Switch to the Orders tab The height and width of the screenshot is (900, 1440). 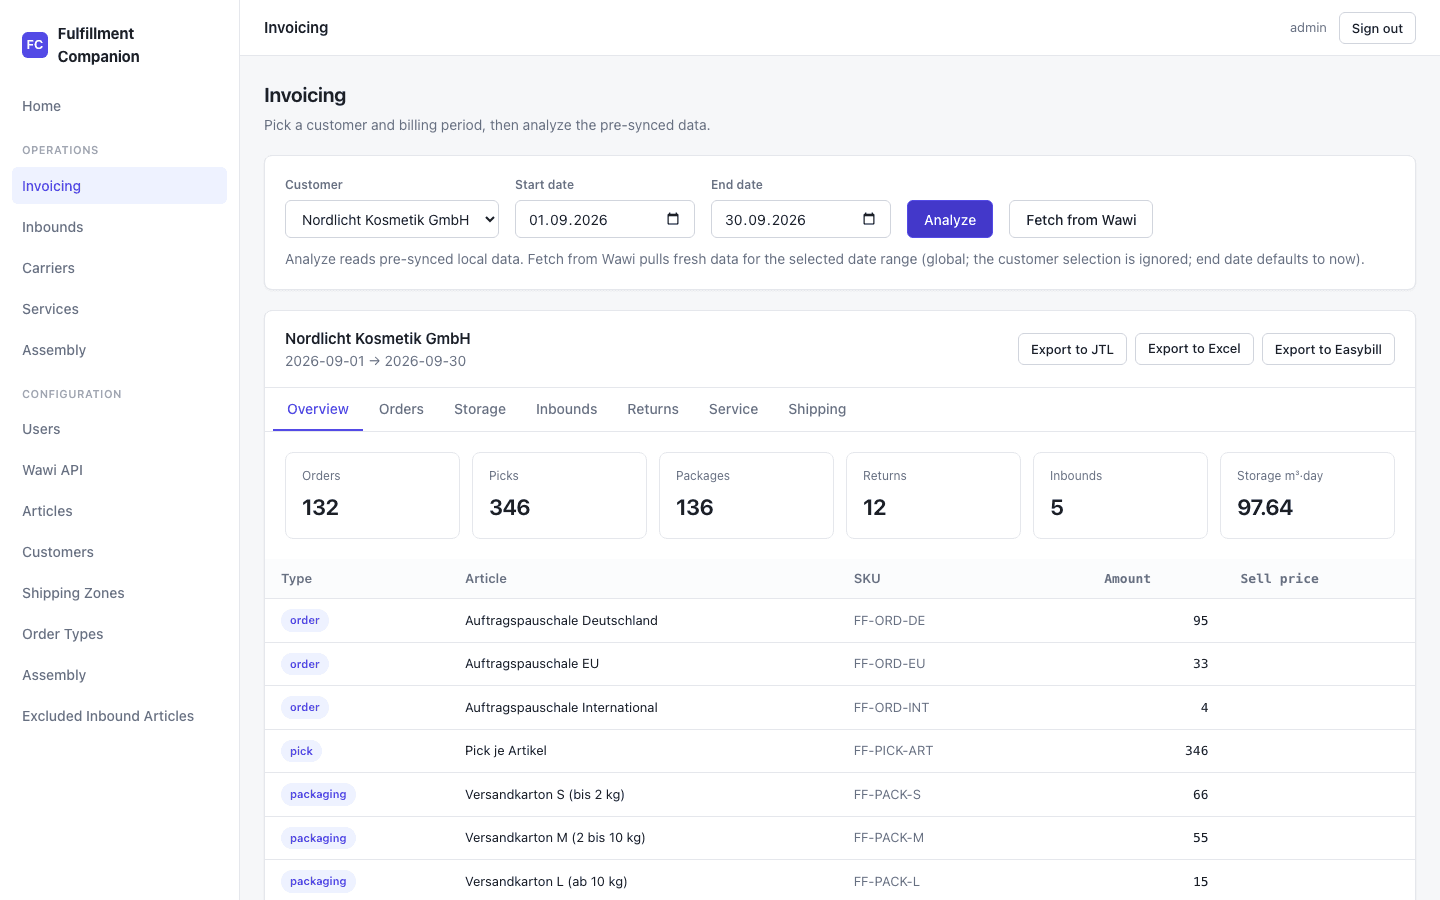click(x=401, y=409)
